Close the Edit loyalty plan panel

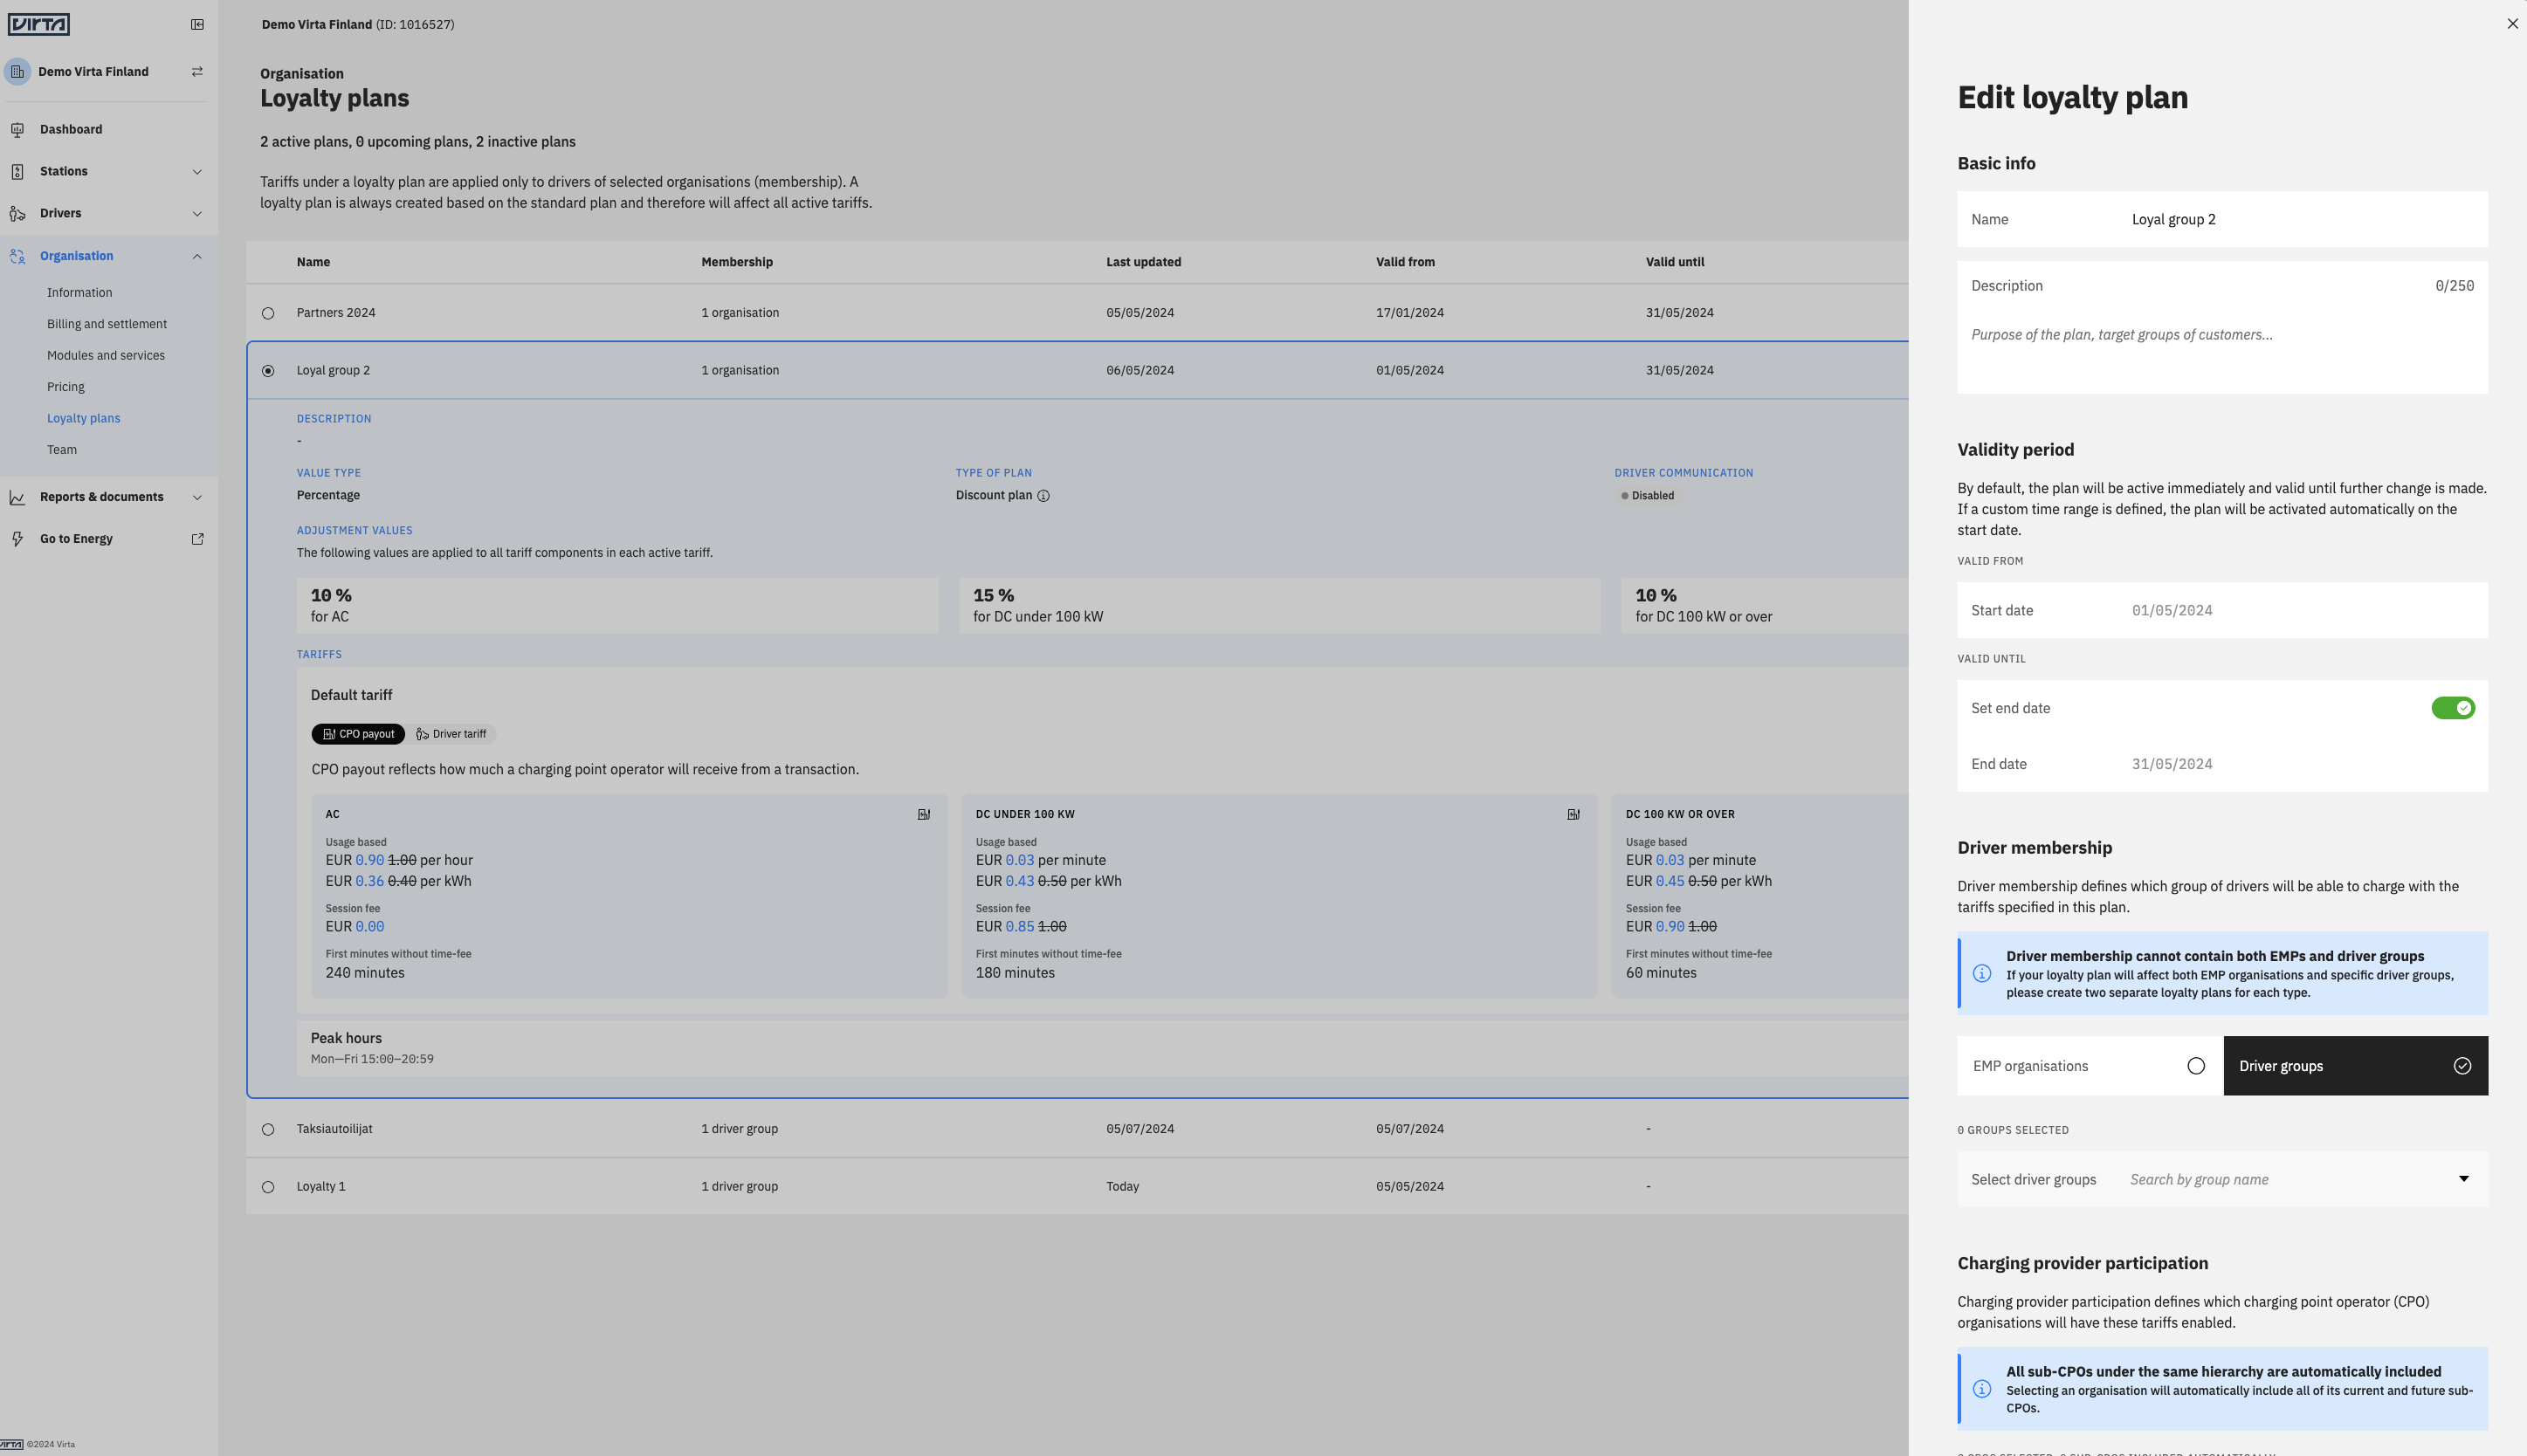[x=2512, y=24]
